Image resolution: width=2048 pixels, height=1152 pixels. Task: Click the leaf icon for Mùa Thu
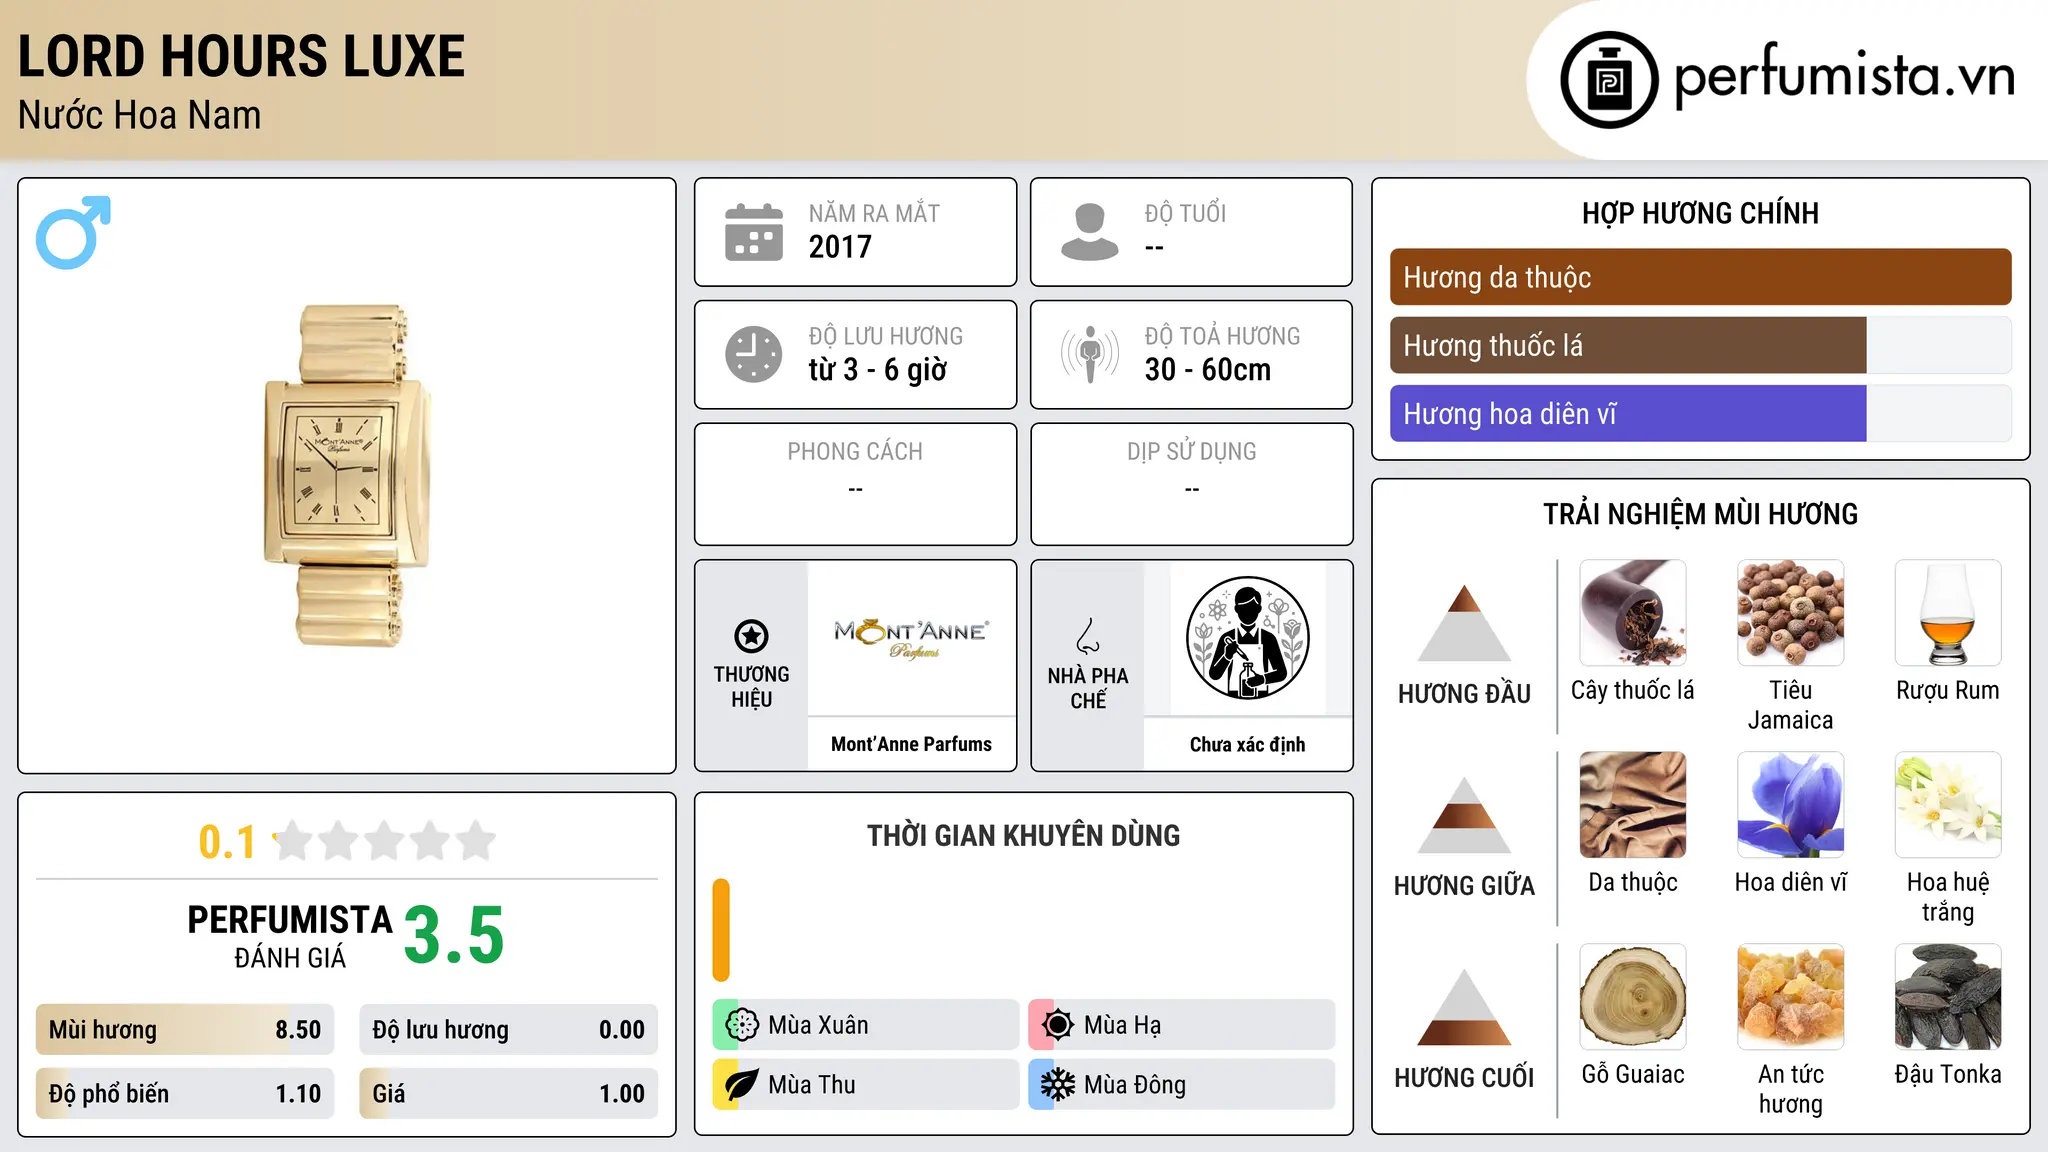pos(742,1085)
